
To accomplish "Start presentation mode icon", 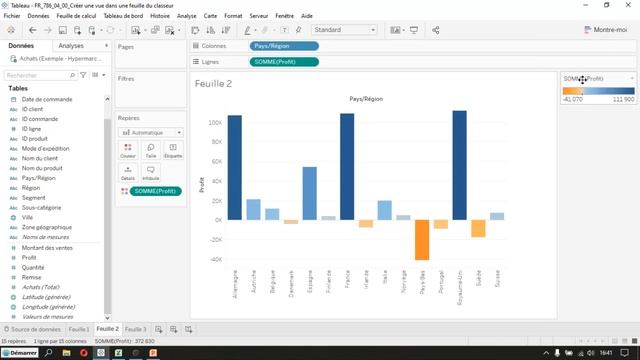I will (414, 30).
